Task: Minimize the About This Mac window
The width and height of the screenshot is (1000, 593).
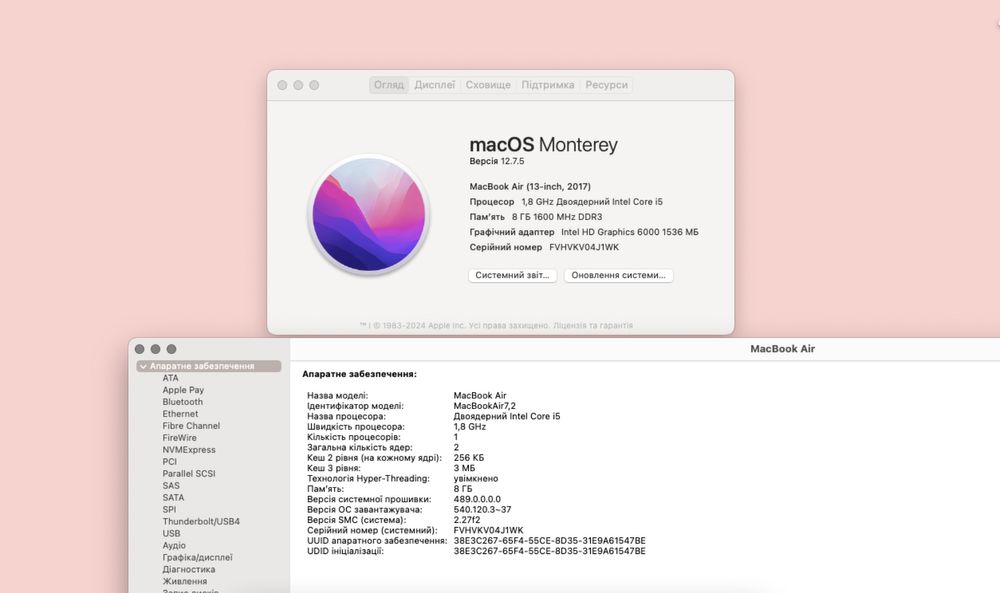Action: (x=298, y=85)
